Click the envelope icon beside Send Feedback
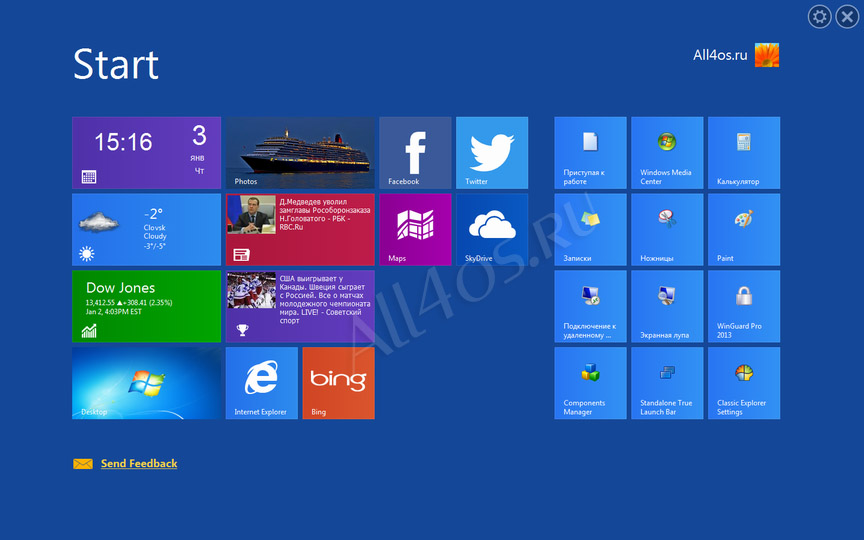The height and width of the screenshot is (540, 864). coord(83,464)
